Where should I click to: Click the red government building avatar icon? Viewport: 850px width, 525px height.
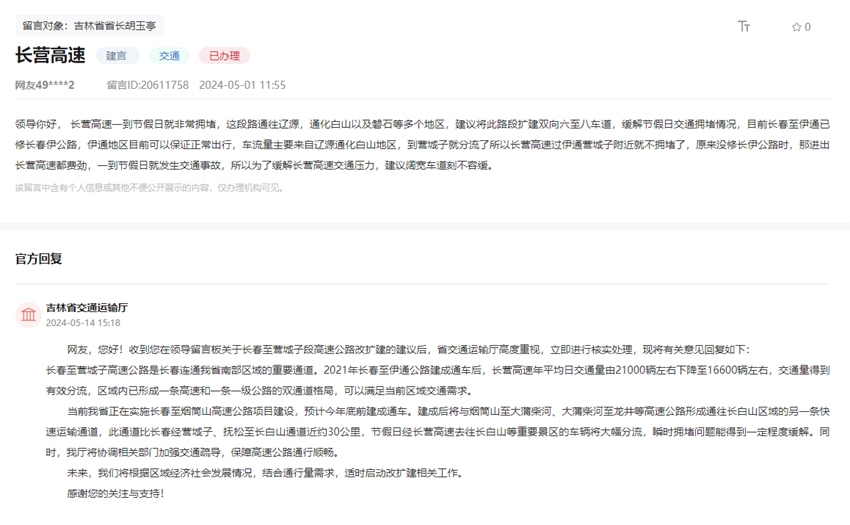28,315
